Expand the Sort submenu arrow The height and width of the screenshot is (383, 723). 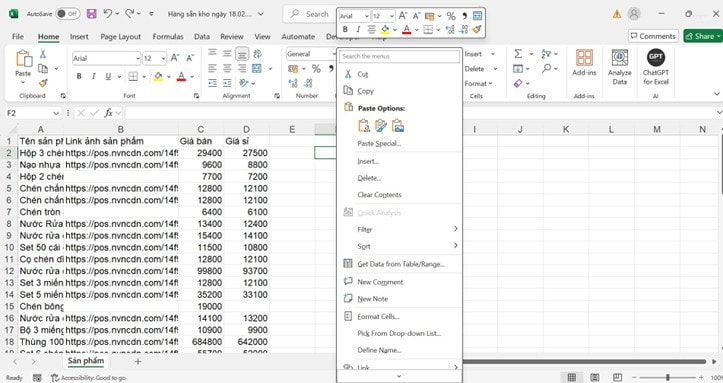click(456, 245)
